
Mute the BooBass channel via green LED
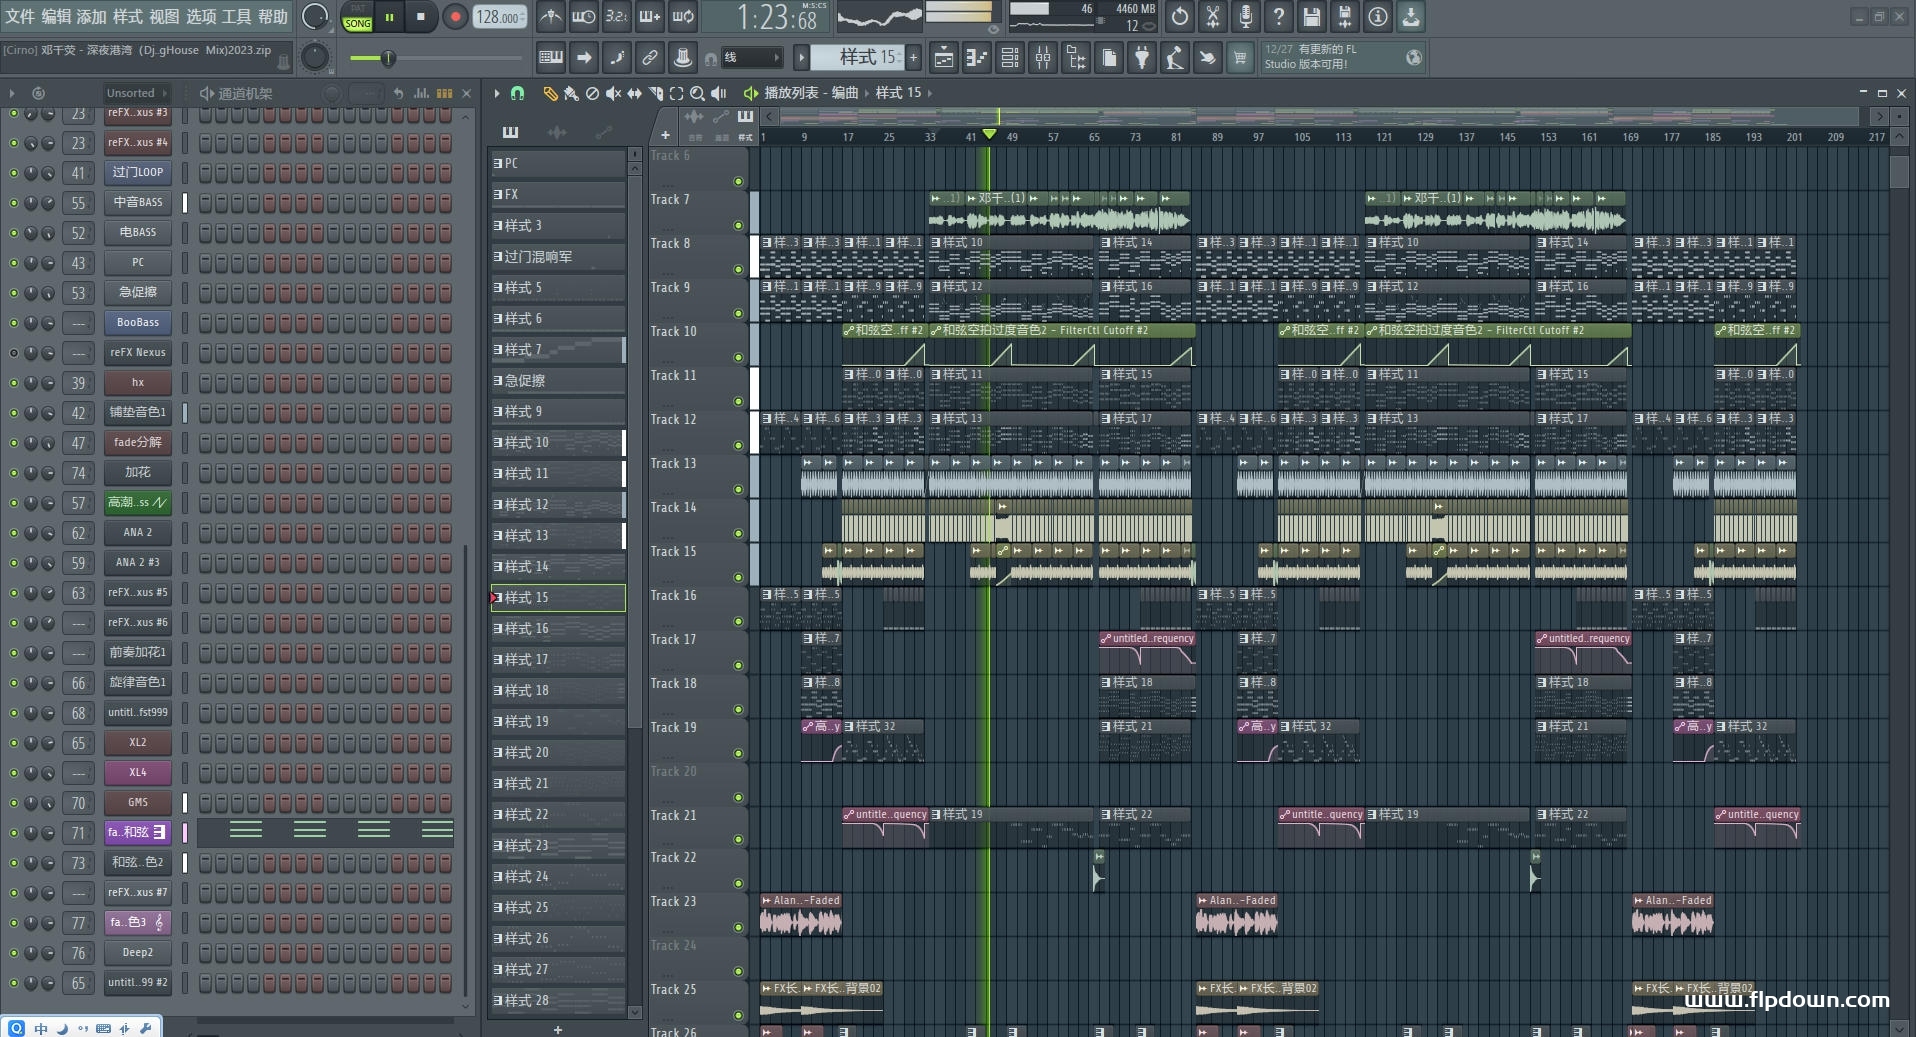click(x=14, y=323)
